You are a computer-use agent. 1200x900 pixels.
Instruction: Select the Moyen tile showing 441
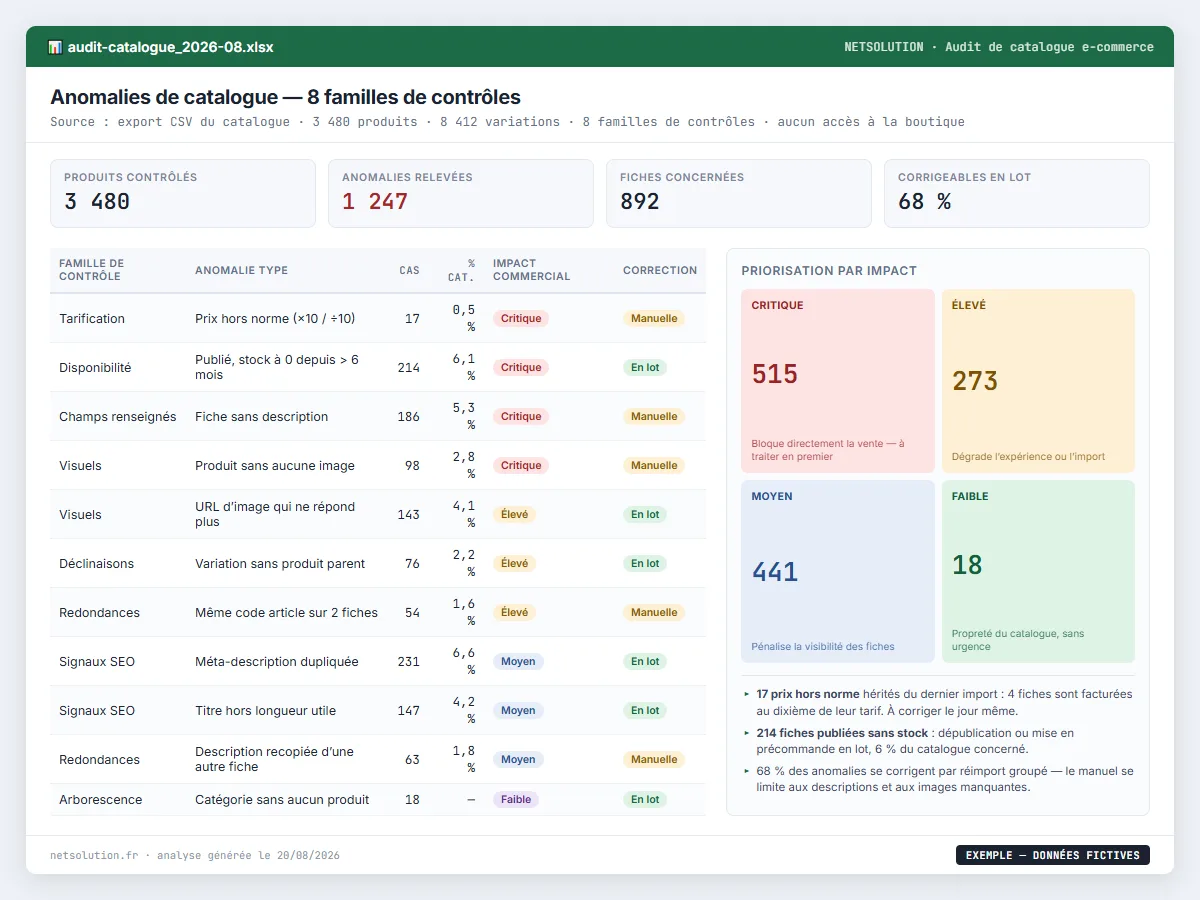[838, 571]
